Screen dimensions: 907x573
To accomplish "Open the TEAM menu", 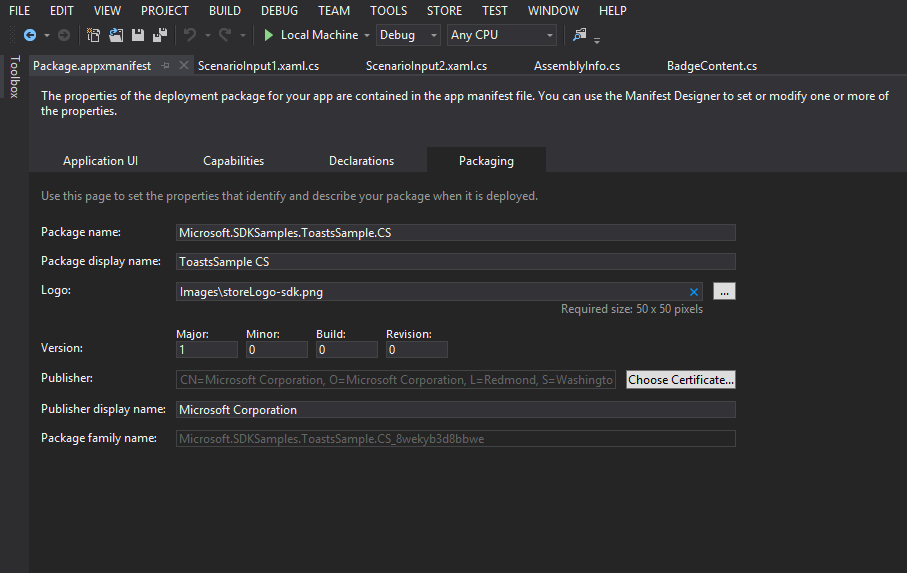I will pyautogui.click(x=334, y=10).
